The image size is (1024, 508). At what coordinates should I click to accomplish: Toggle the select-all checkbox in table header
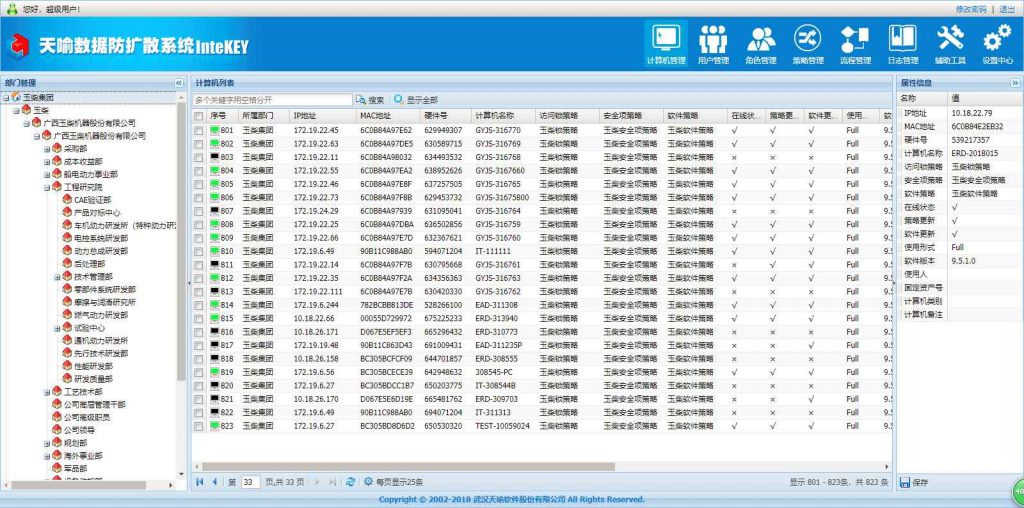coord(199,116)
